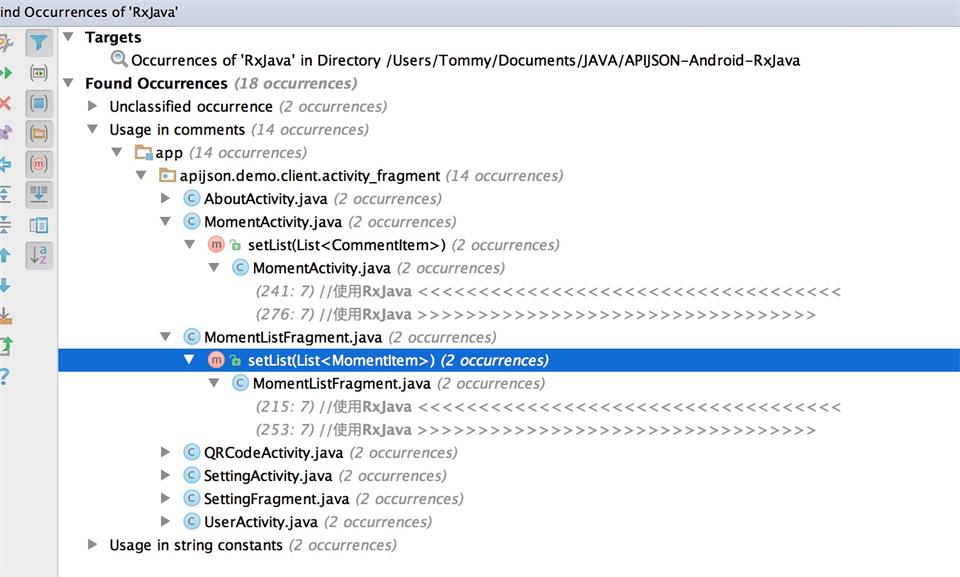Click the import-to-tray down arrow icon

tap(5, 316)
